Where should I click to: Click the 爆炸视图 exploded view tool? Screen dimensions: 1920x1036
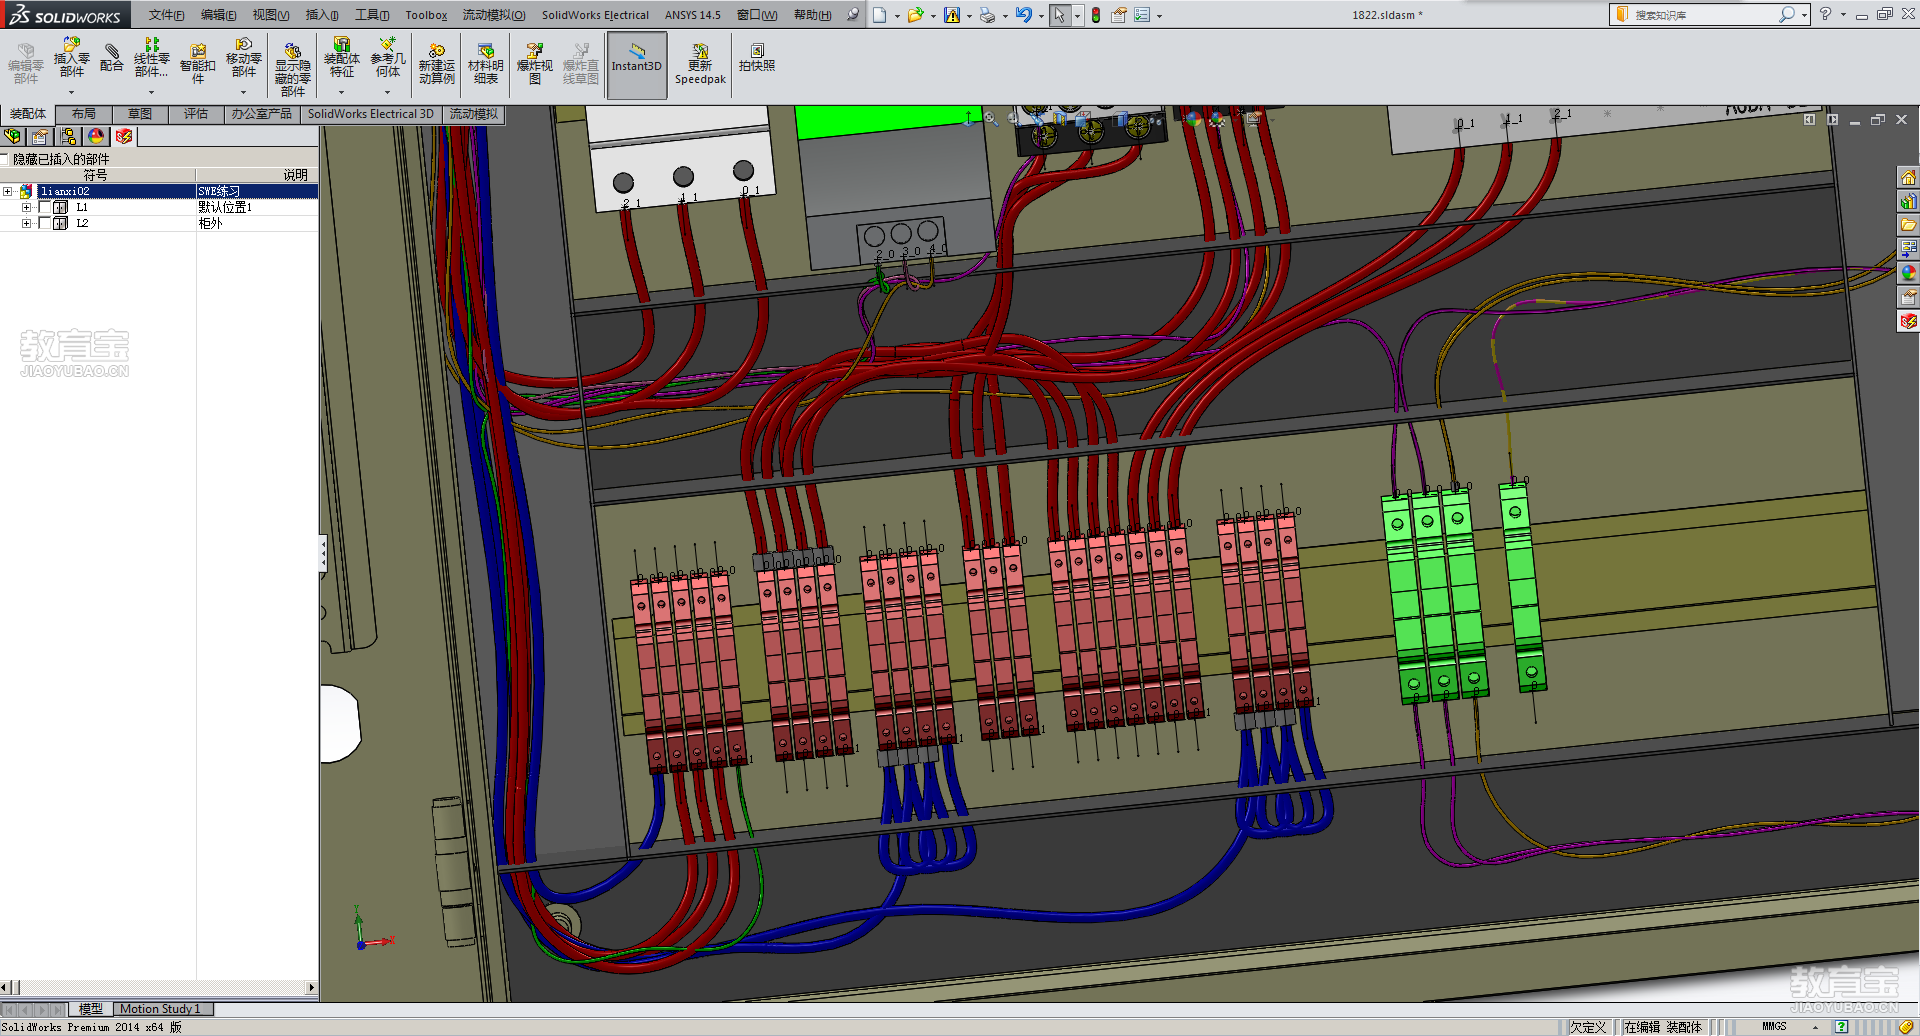(534, 63)
